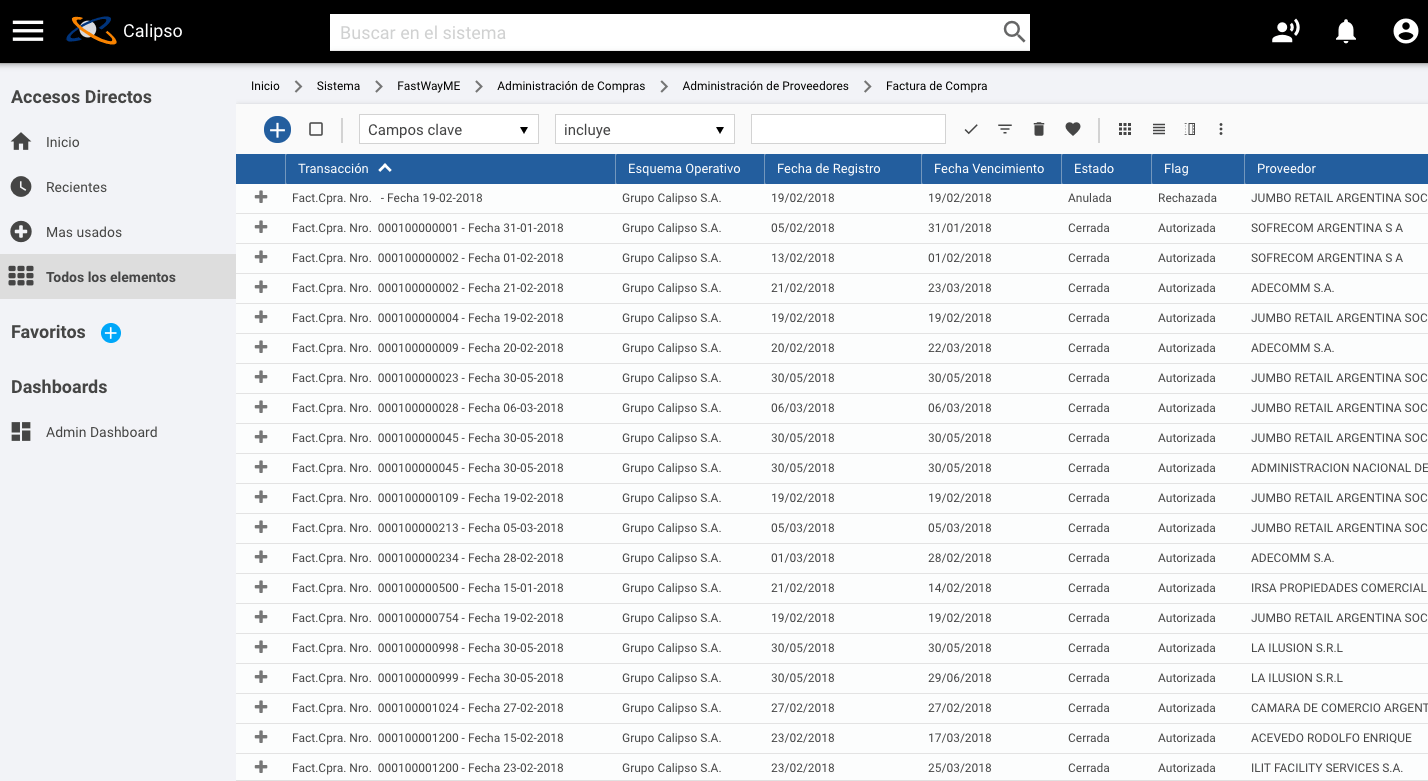Sort by the Estado column
Screen dimensions: 1428x781
coord(1106,169)
